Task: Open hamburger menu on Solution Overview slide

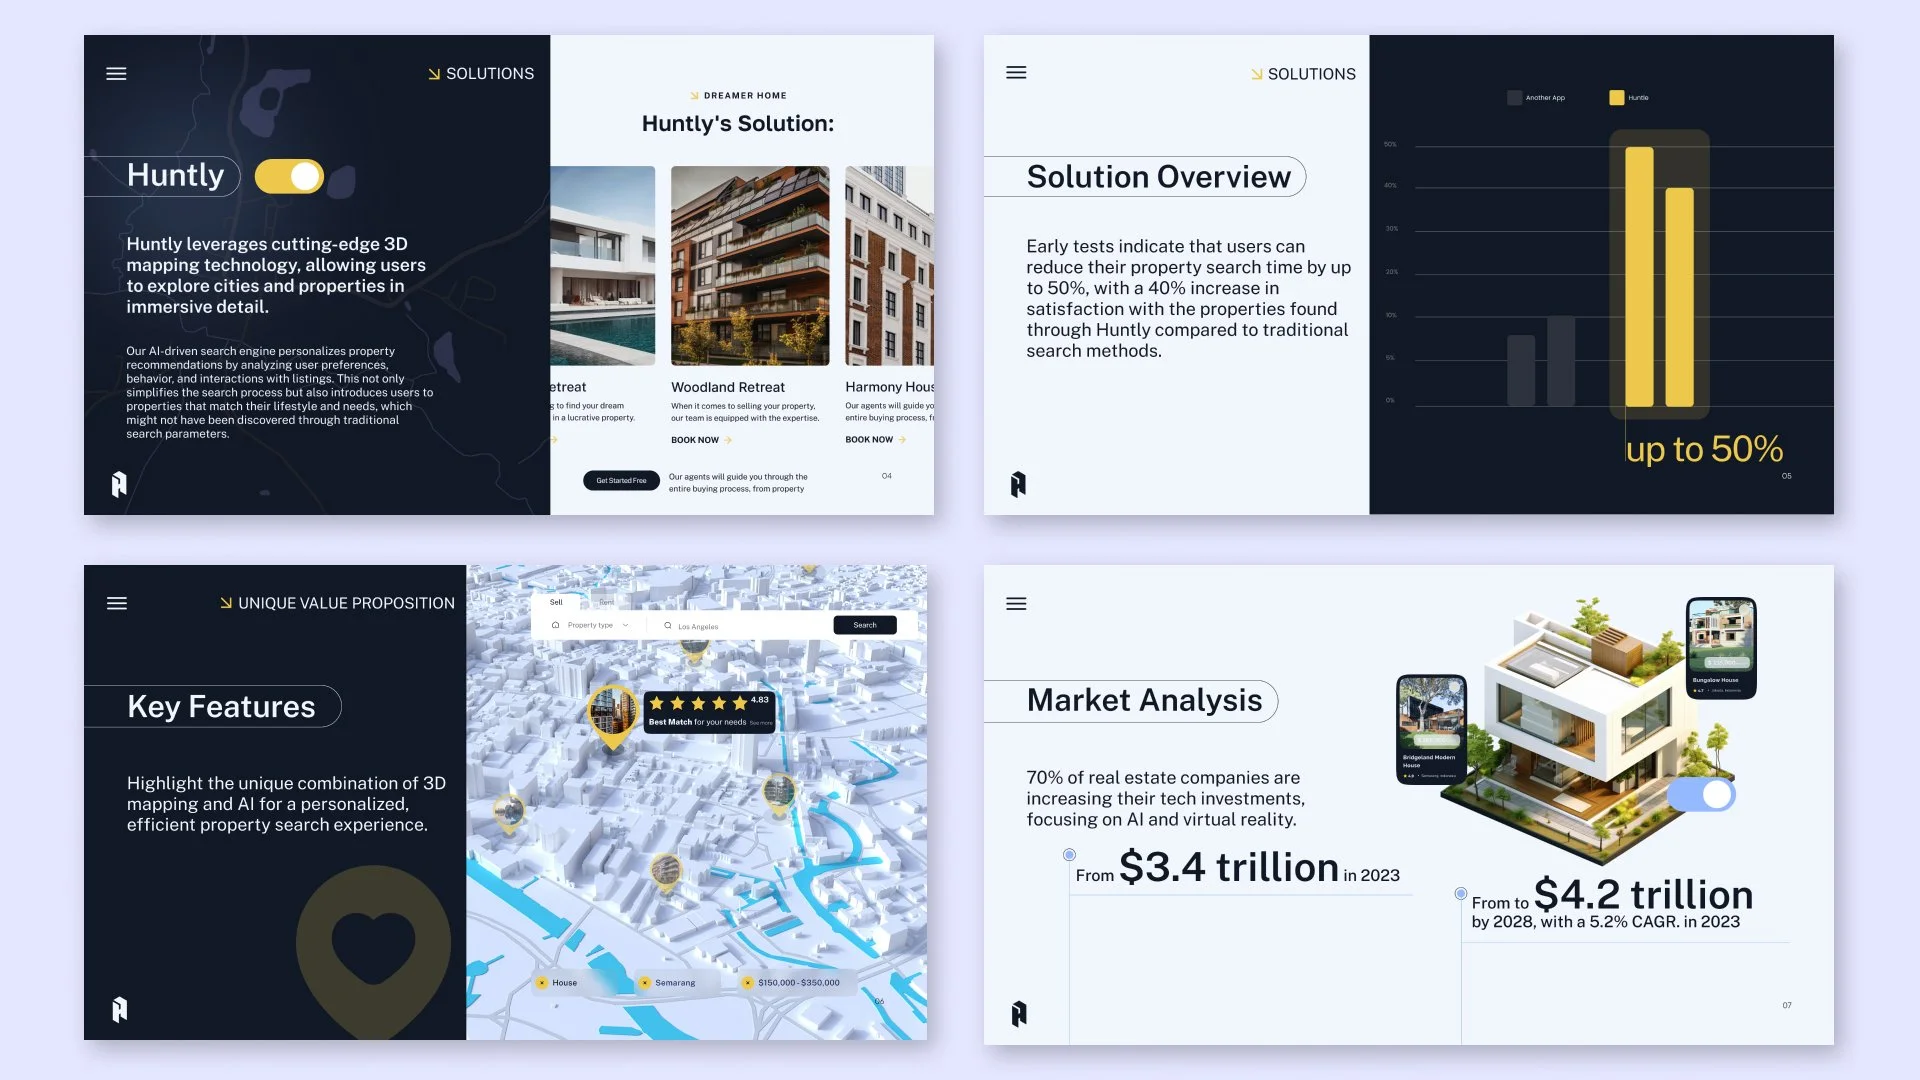Action: [1016, 73]
